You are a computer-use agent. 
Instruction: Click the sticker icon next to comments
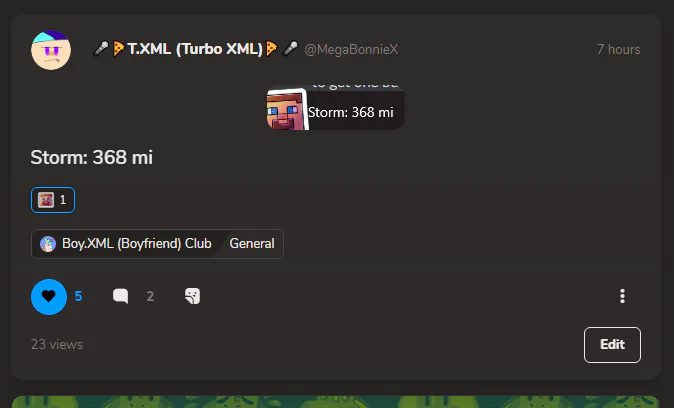tap(193, 296)
